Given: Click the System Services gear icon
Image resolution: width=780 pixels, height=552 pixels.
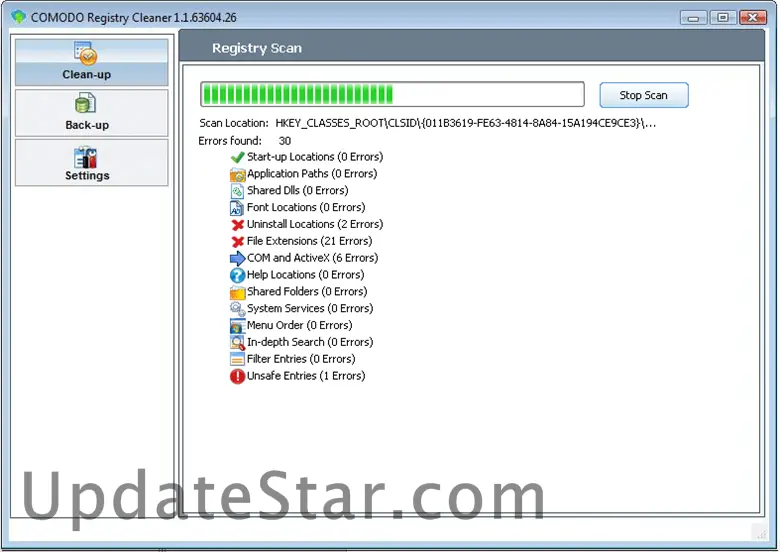Looking at the screenshot, I should coord(237,308).
